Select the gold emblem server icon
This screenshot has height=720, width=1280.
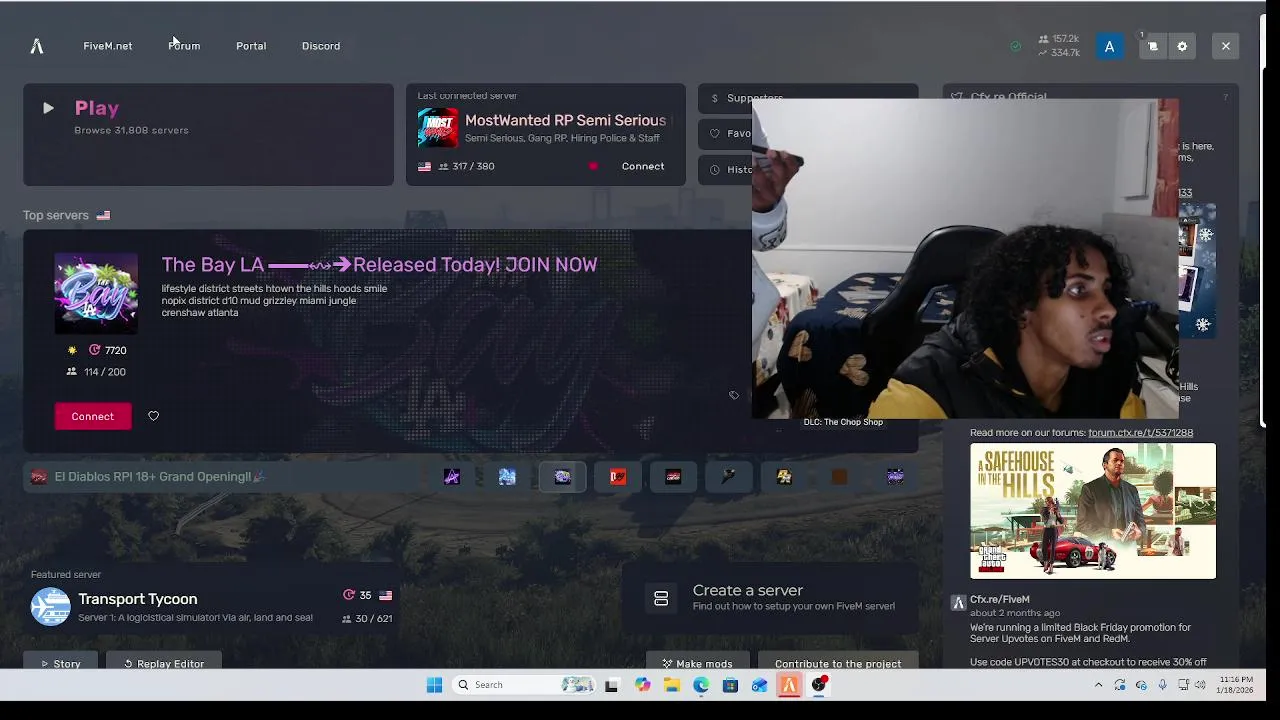784,477
